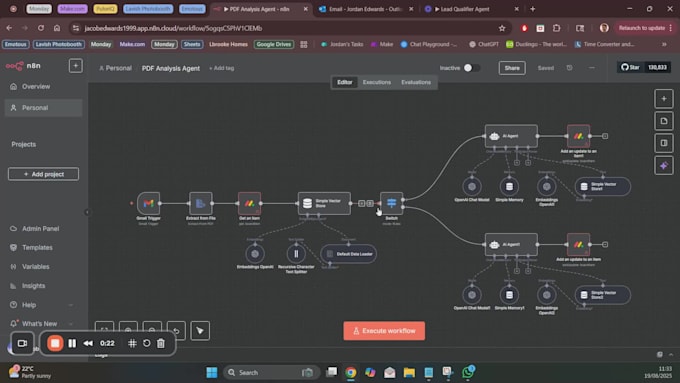Click the recorder grid icon

(132, 343)
